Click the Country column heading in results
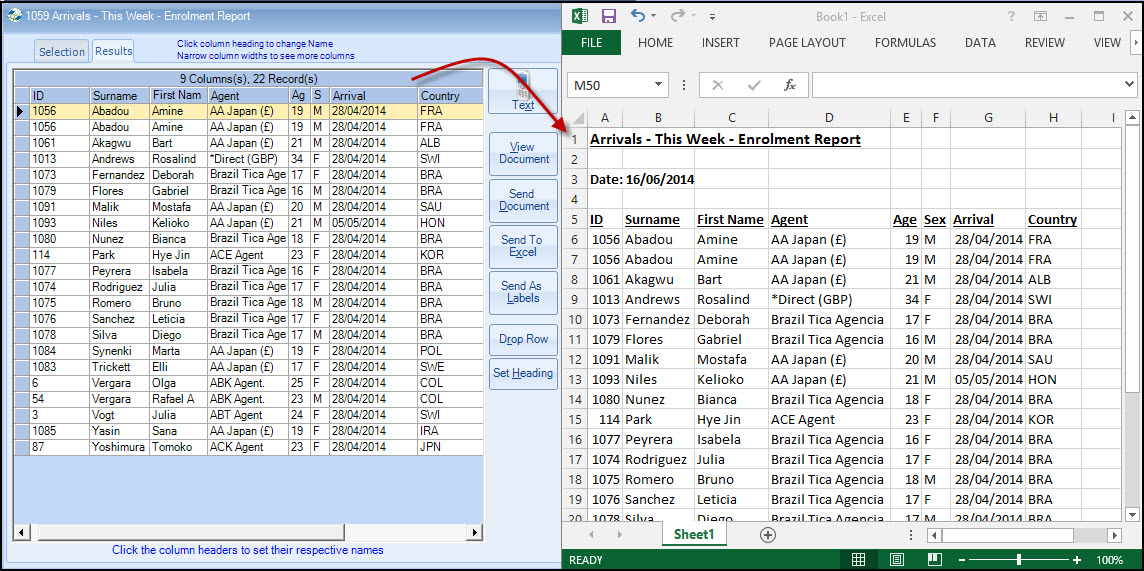The width and height of the screenshot is (1144, 571). coord(449,96)
